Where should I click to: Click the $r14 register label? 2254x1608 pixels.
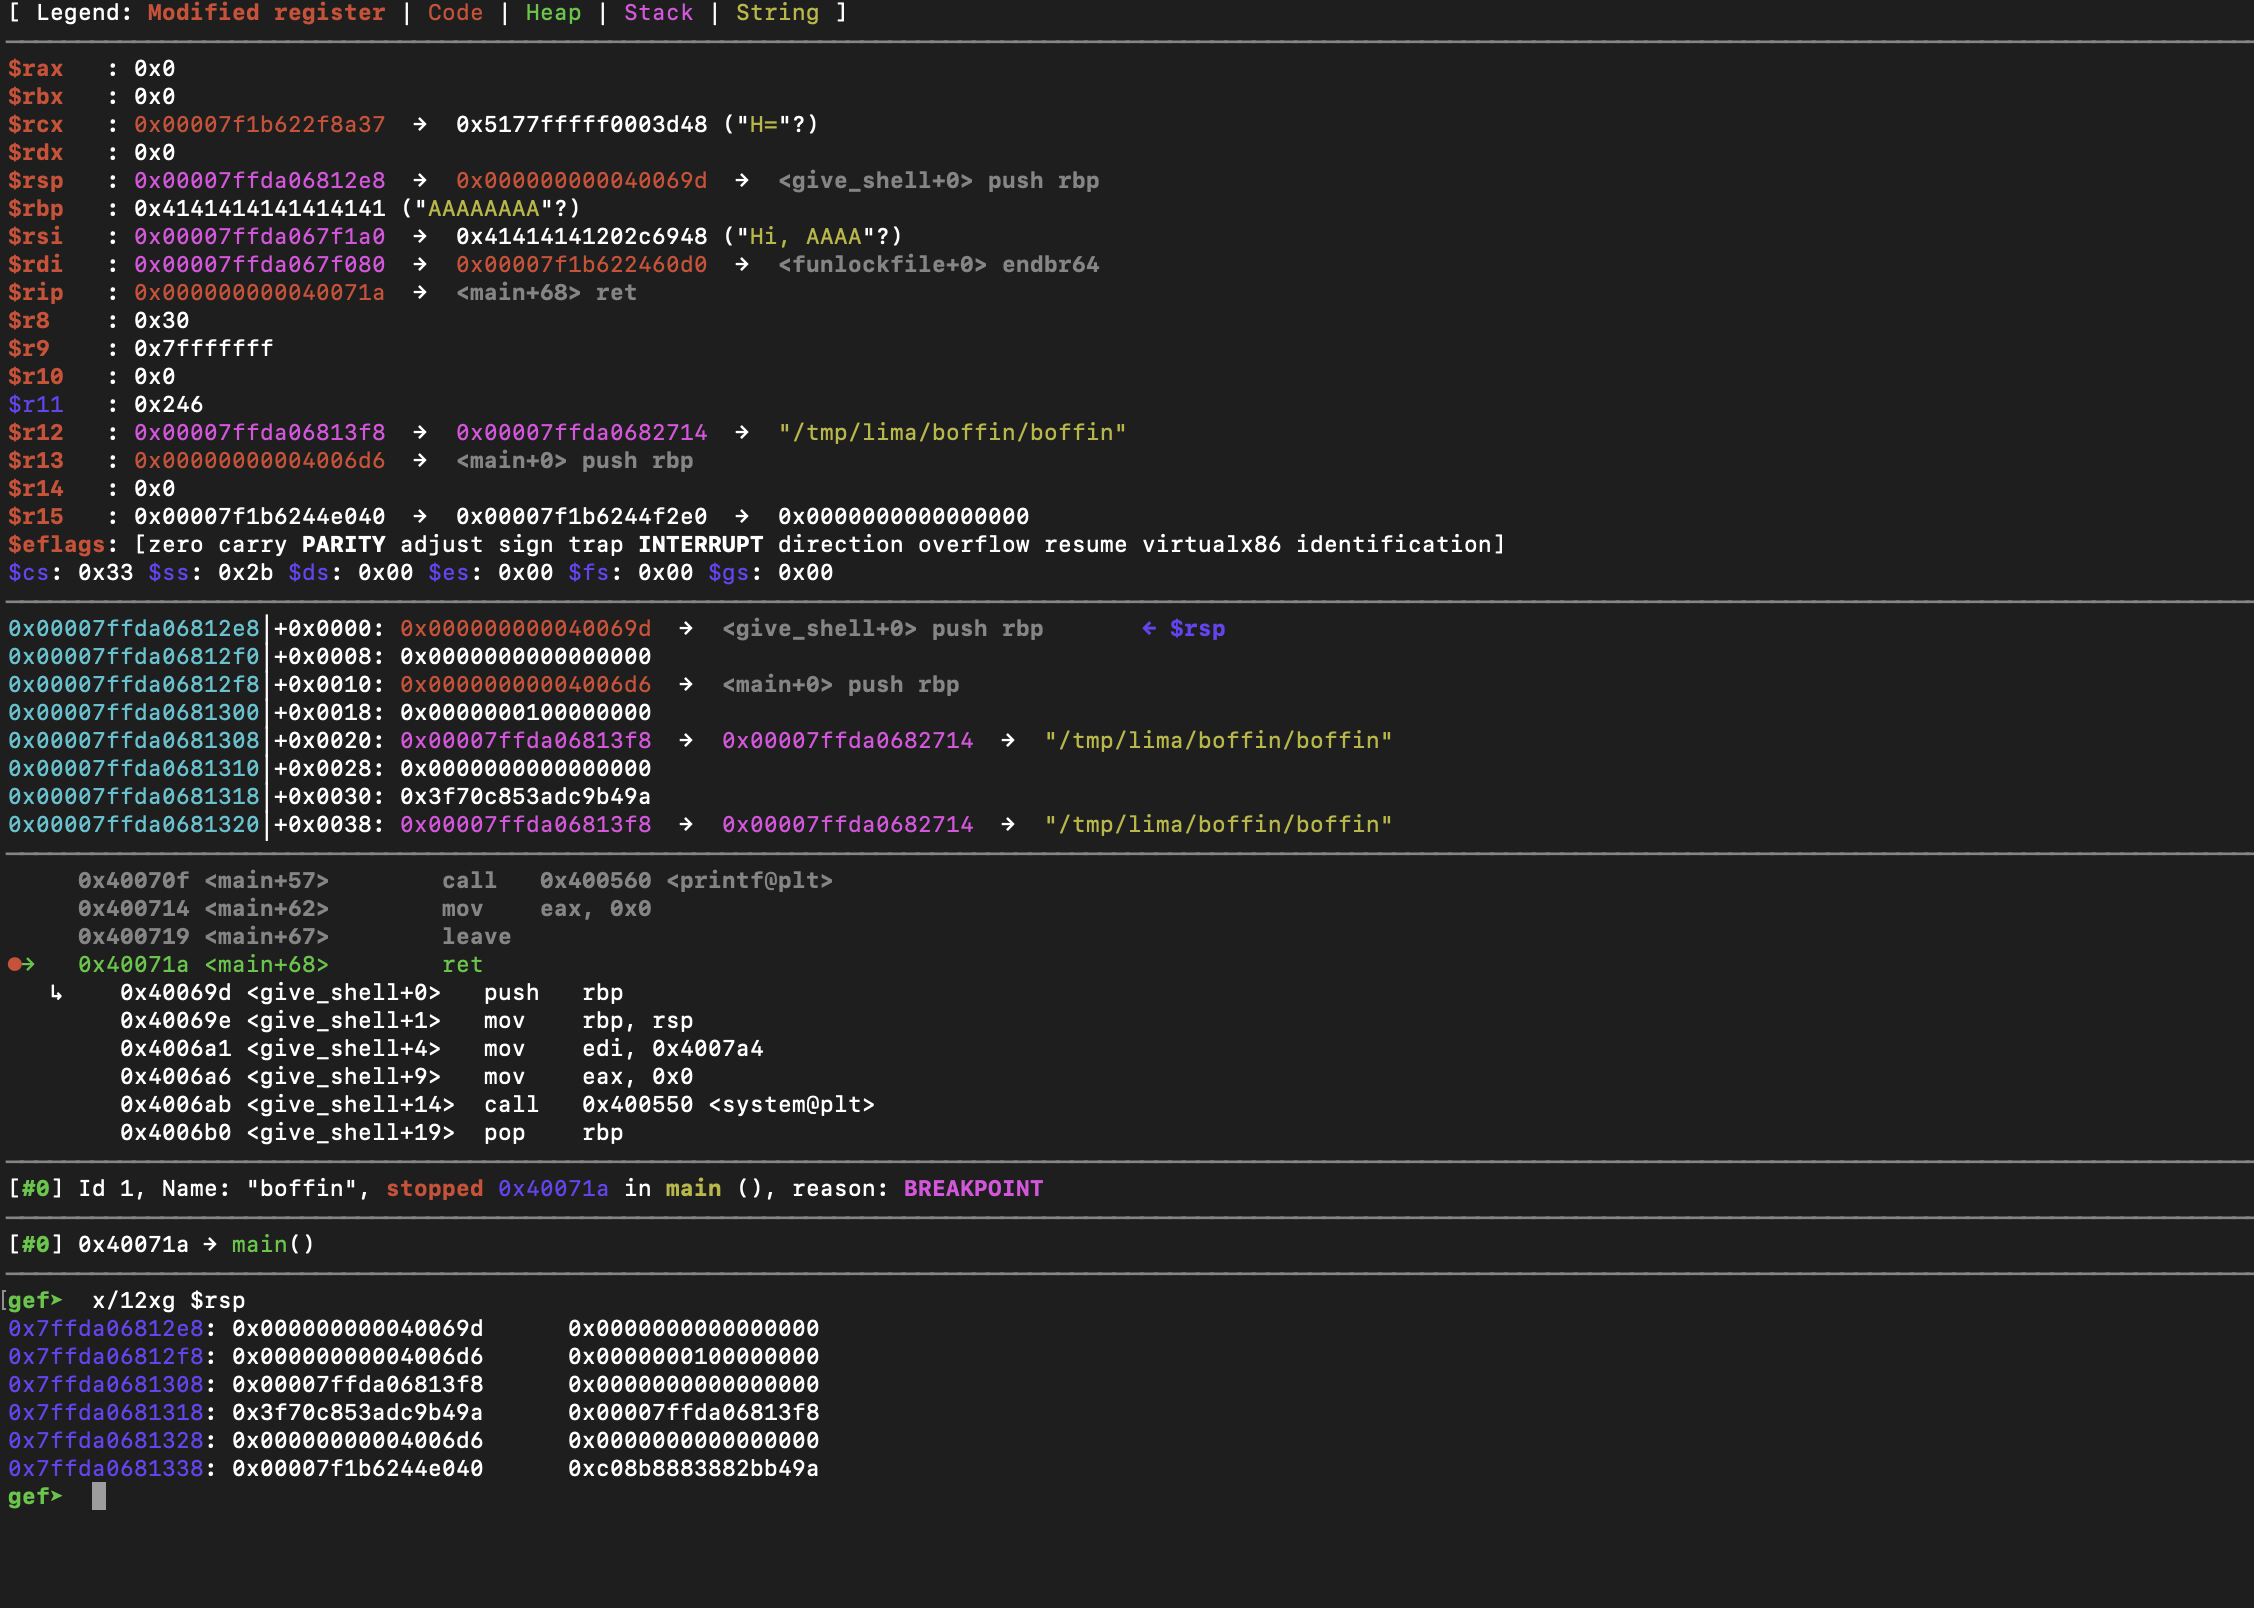36,489
